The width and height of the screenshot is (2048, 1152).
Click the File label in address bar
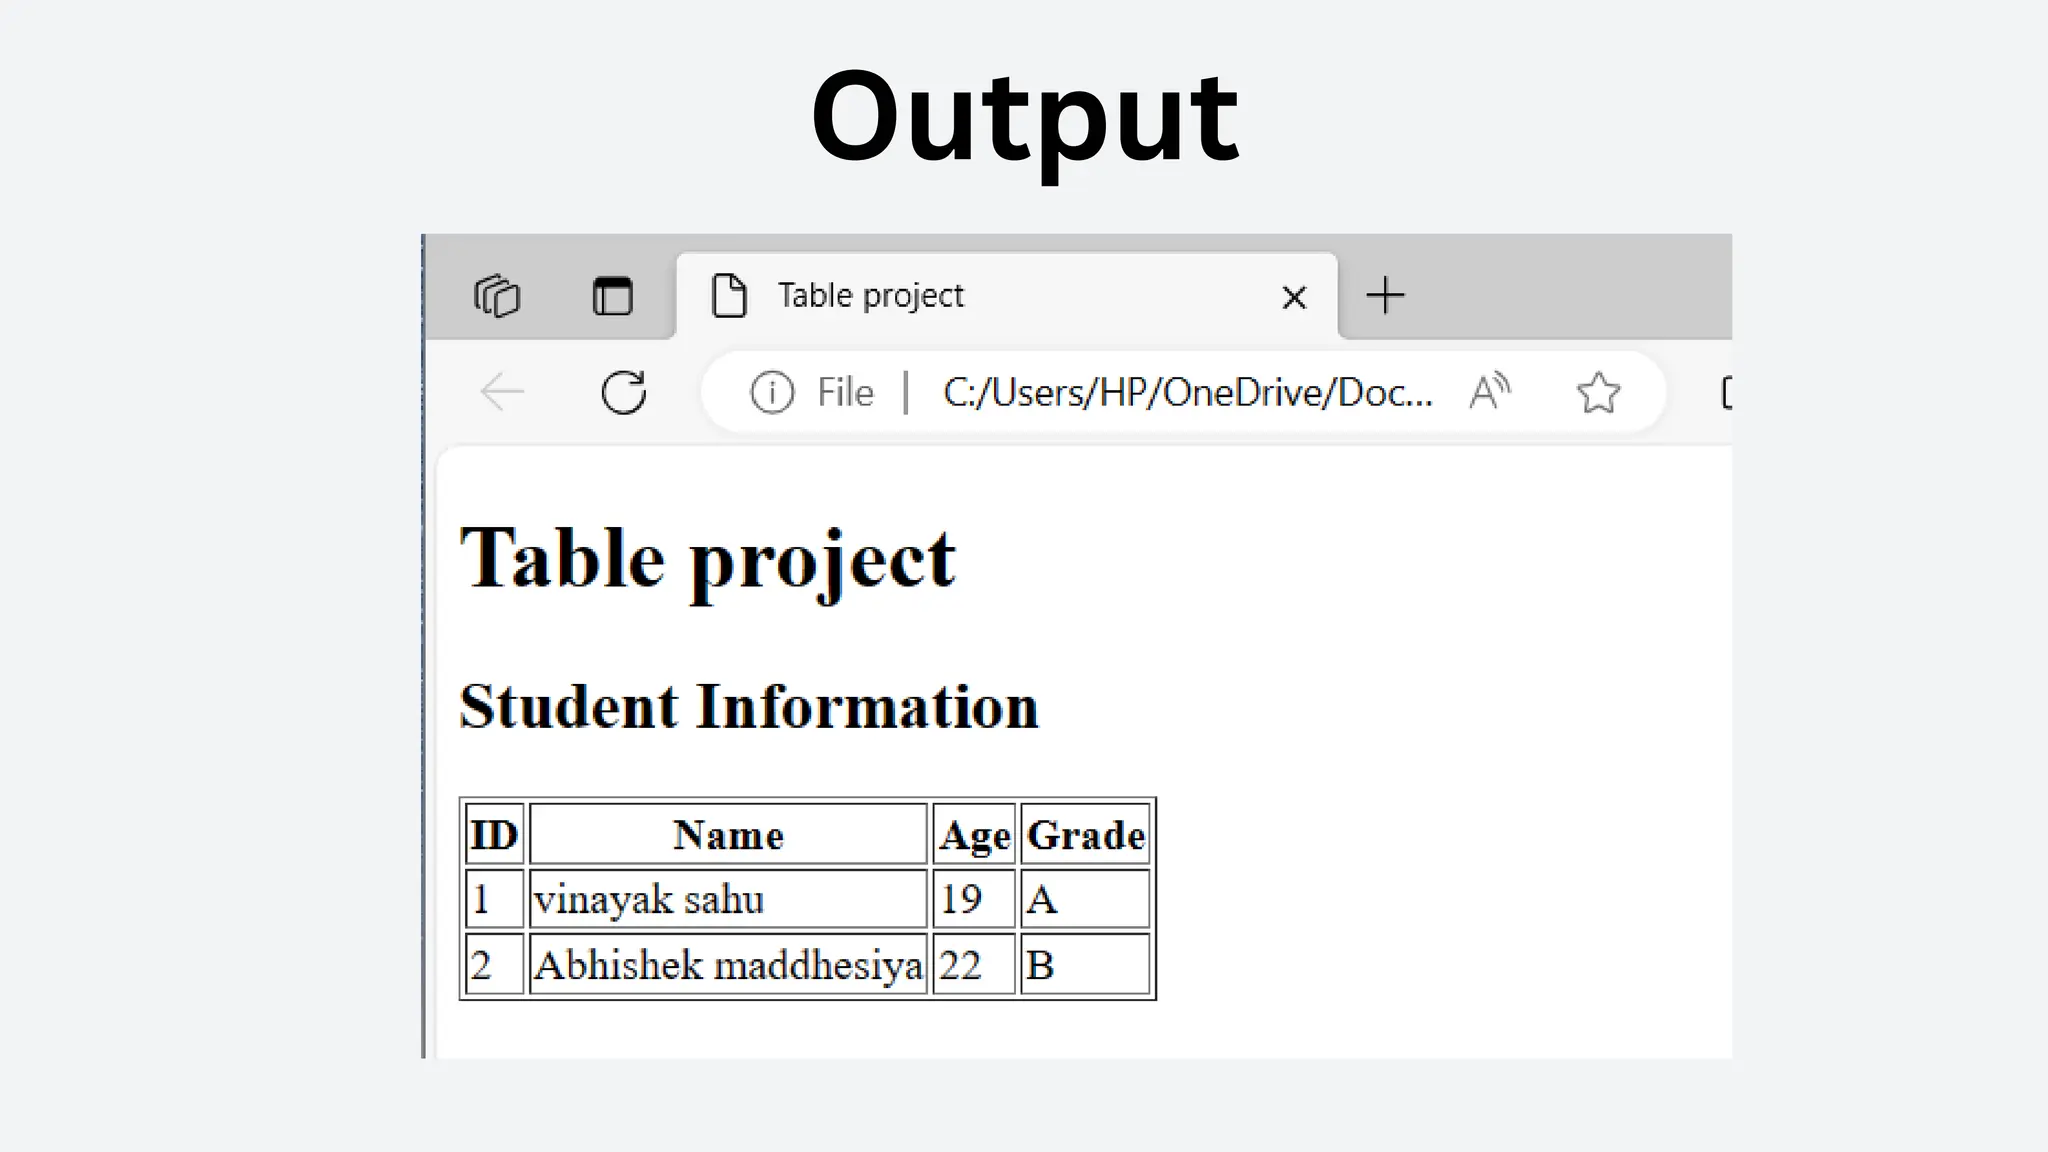tap(845, 392)
